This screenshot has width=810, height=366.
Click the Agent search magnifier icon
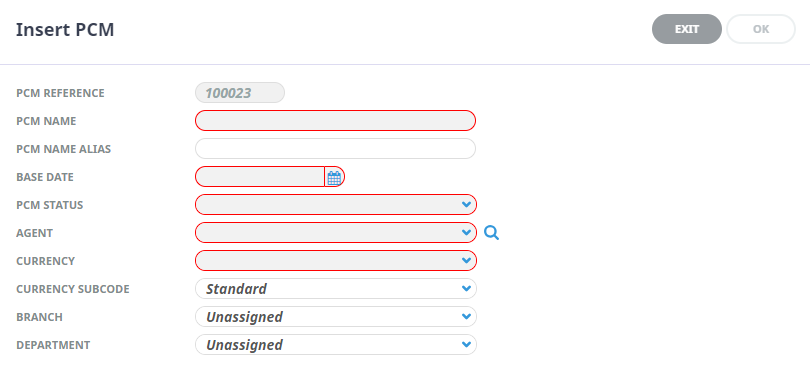[491, 233]
